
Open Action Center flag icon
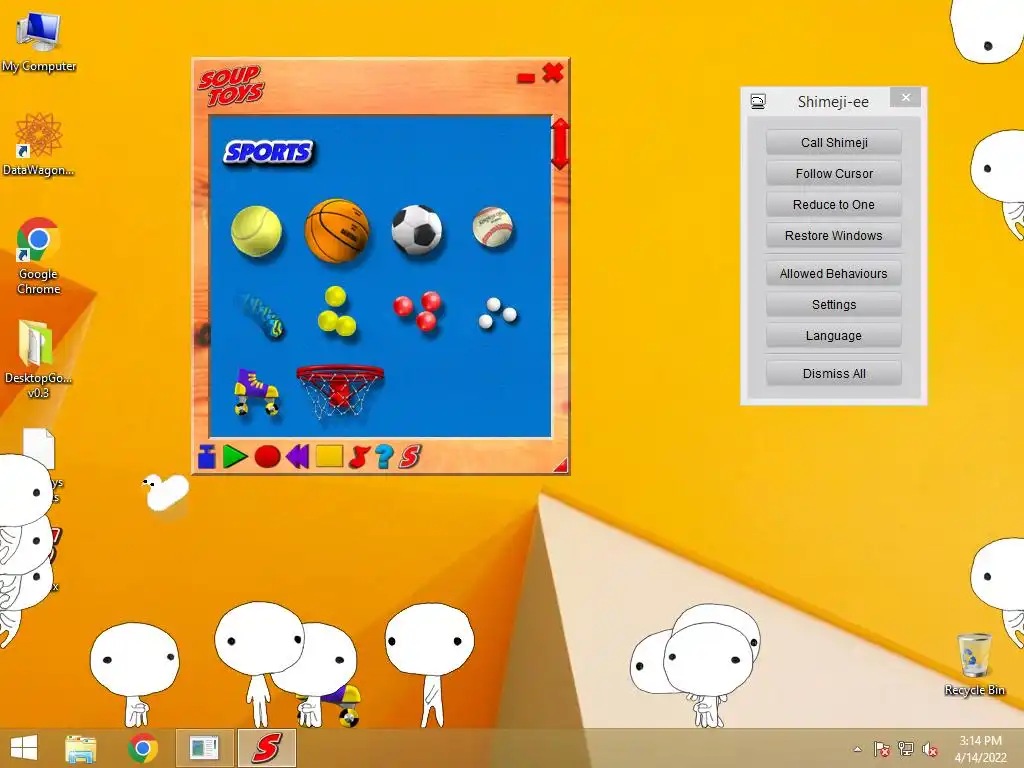[x=881, y=749]
